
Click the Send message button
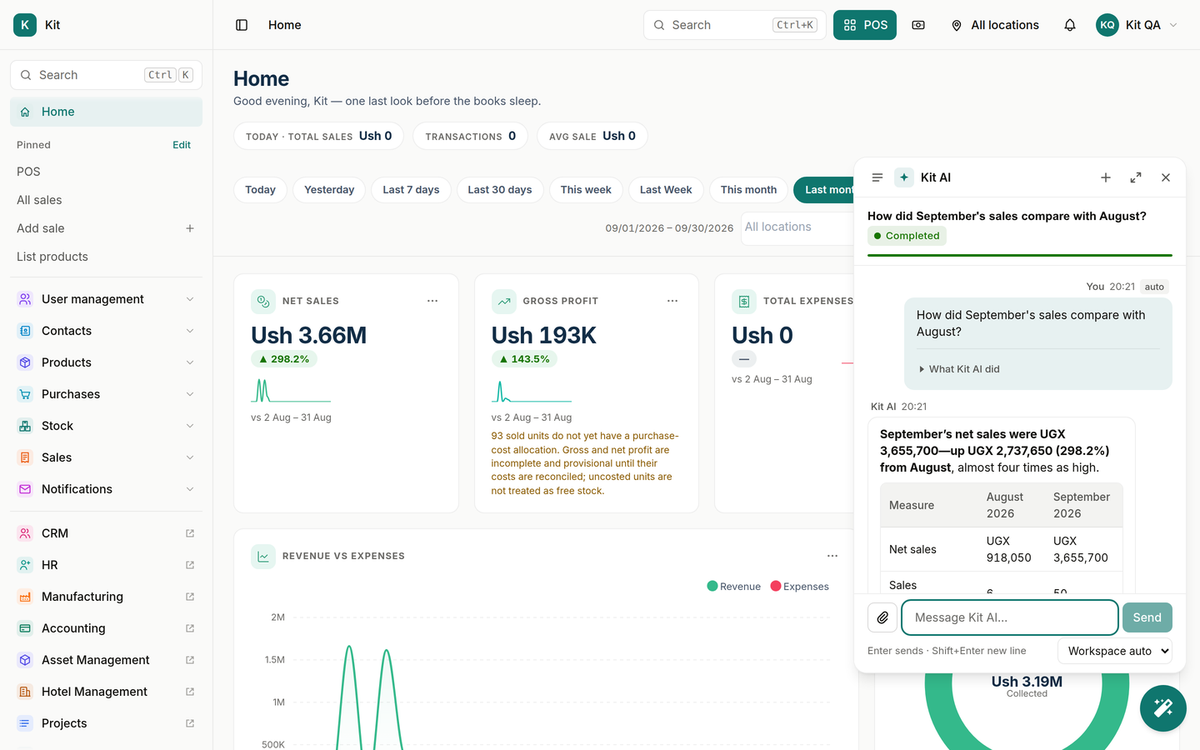click(x=1147, y=618)
